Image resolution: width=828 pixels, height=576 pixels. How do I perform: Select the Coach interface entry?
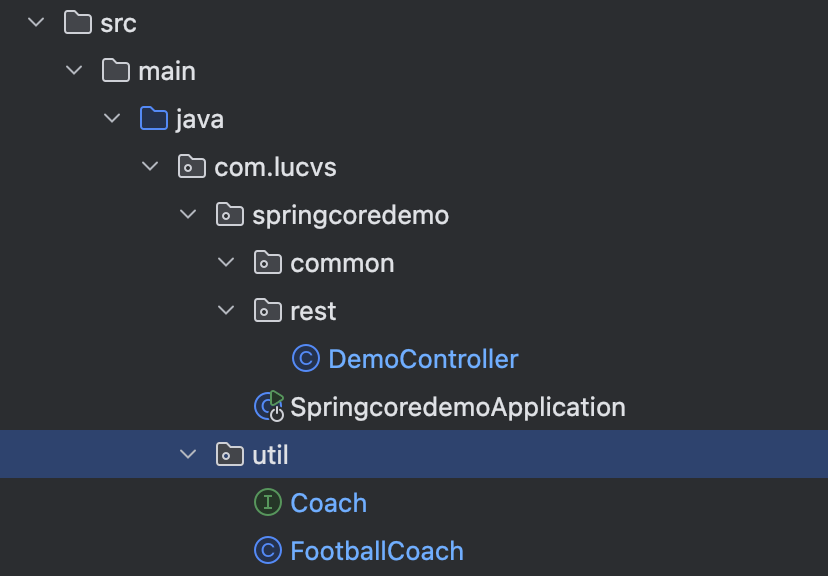pyautogui.click(x=328, y=503)
